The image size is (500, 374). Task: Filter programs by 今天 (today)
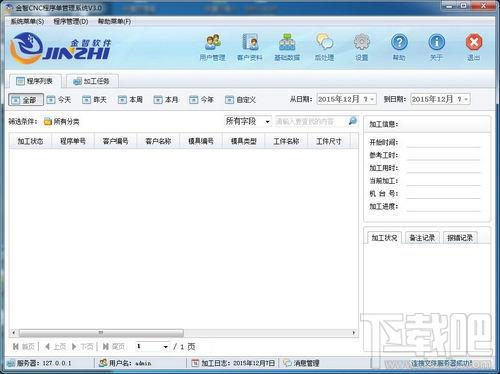click(x=59, y=100)
